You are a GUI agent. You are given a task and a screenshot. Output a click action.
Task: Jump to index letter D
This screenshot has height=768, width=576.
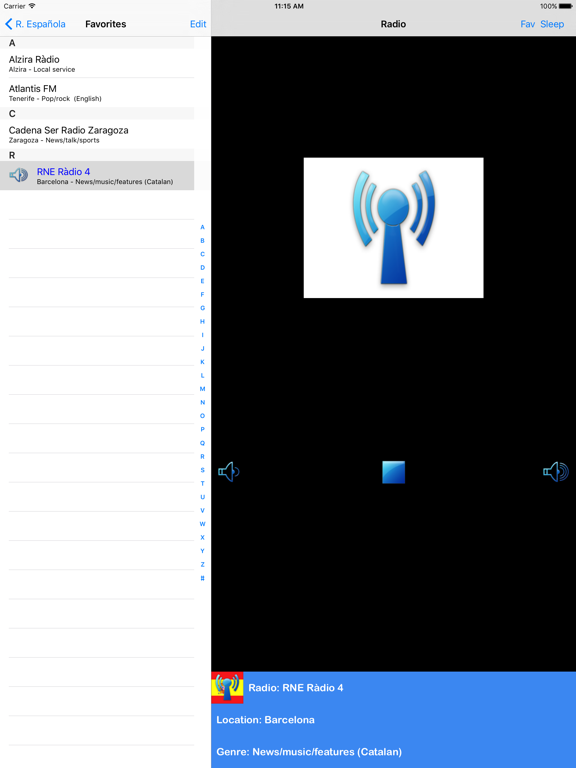tap(202, 267)
